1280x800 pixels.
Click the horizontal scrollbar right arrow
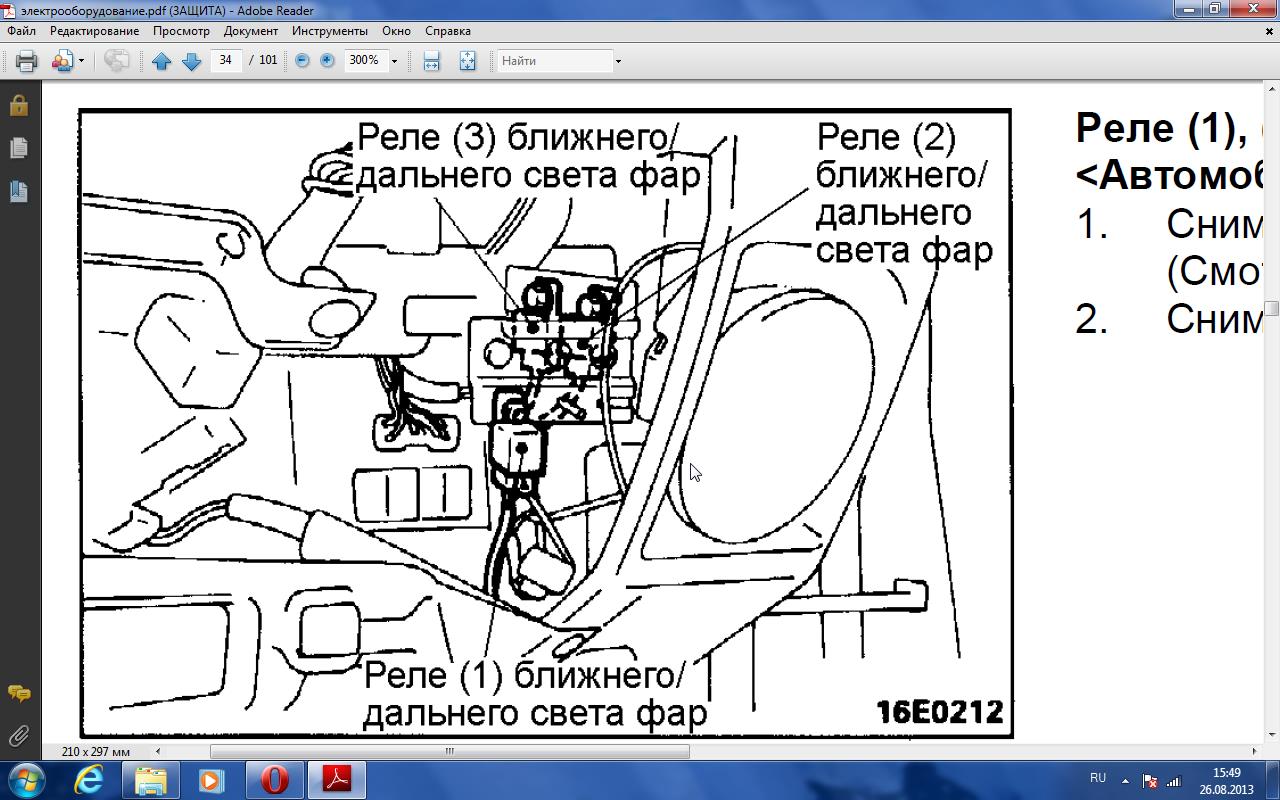click(1254, 751)
